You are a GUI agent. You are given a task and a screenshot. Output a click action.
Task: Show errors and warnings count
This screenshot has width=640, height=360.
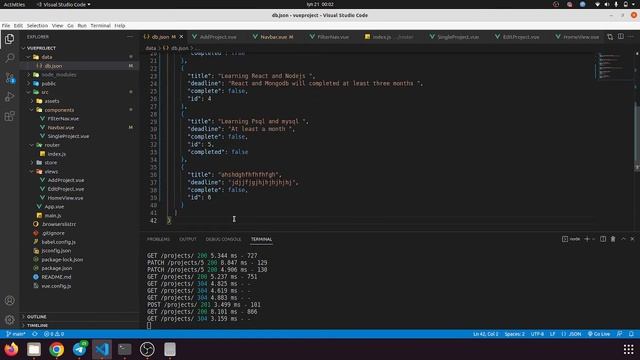coord(54,334)
